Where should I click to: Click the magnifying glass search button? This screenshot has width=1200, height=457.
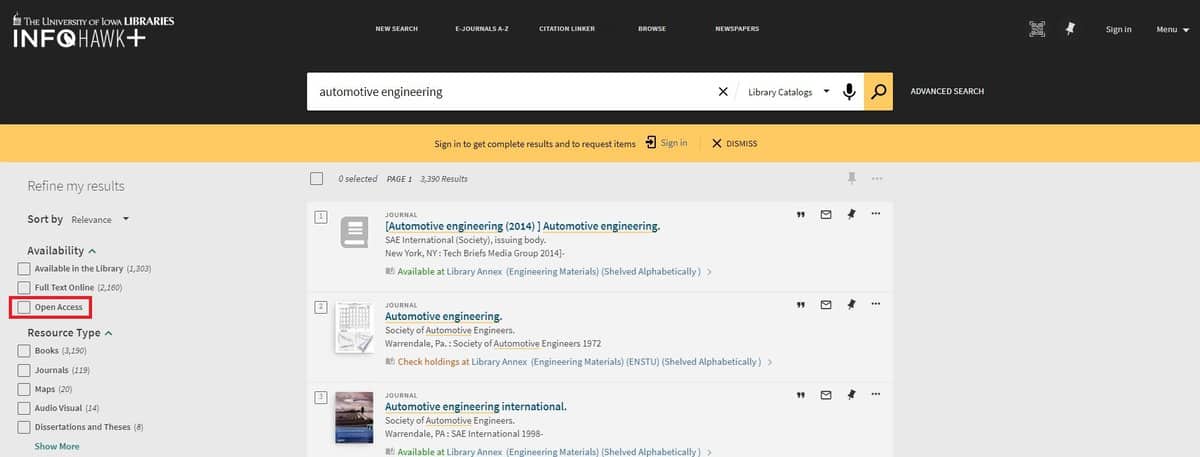tap(878, 92)
